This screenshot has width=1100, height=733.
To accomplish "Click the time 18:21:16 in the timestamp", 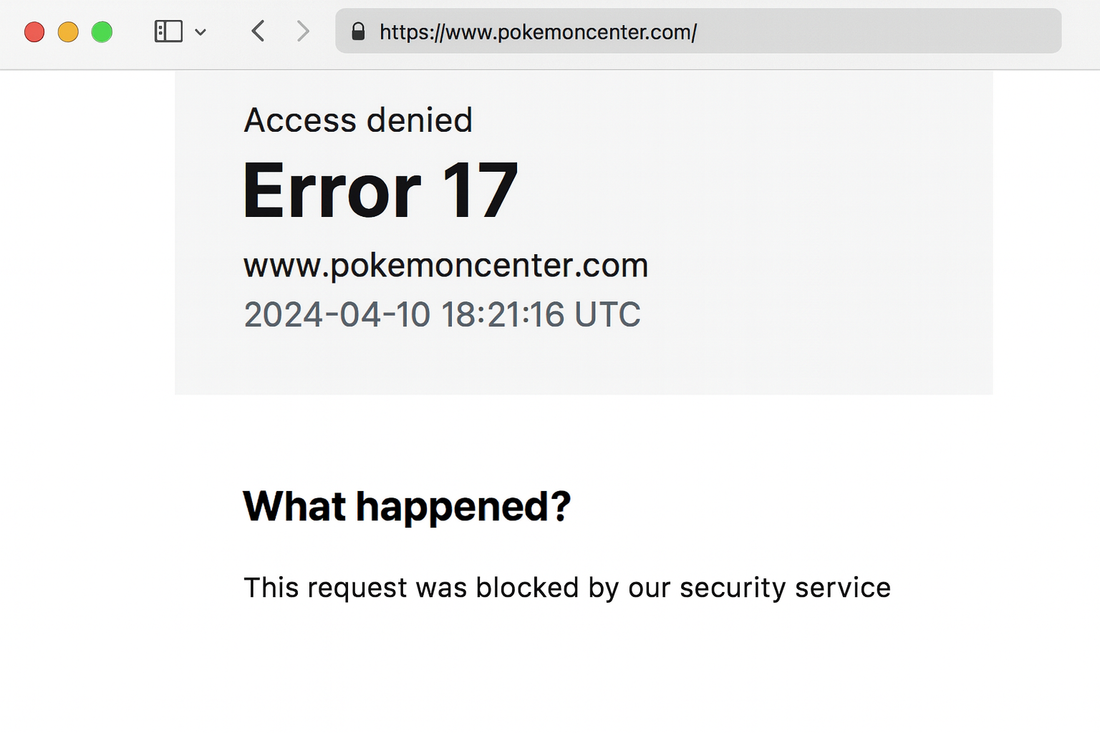I will click(x=502, y=315).
